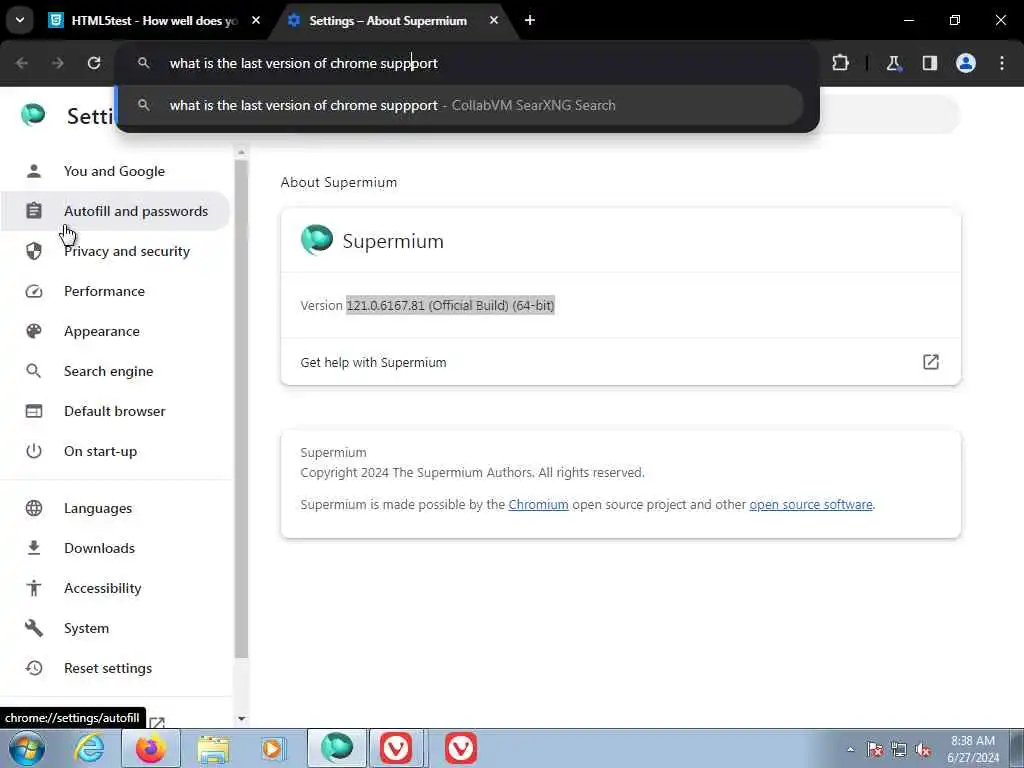Click the Supermium logo beside Settings title
1024x768 pixels.
point(33,115)
